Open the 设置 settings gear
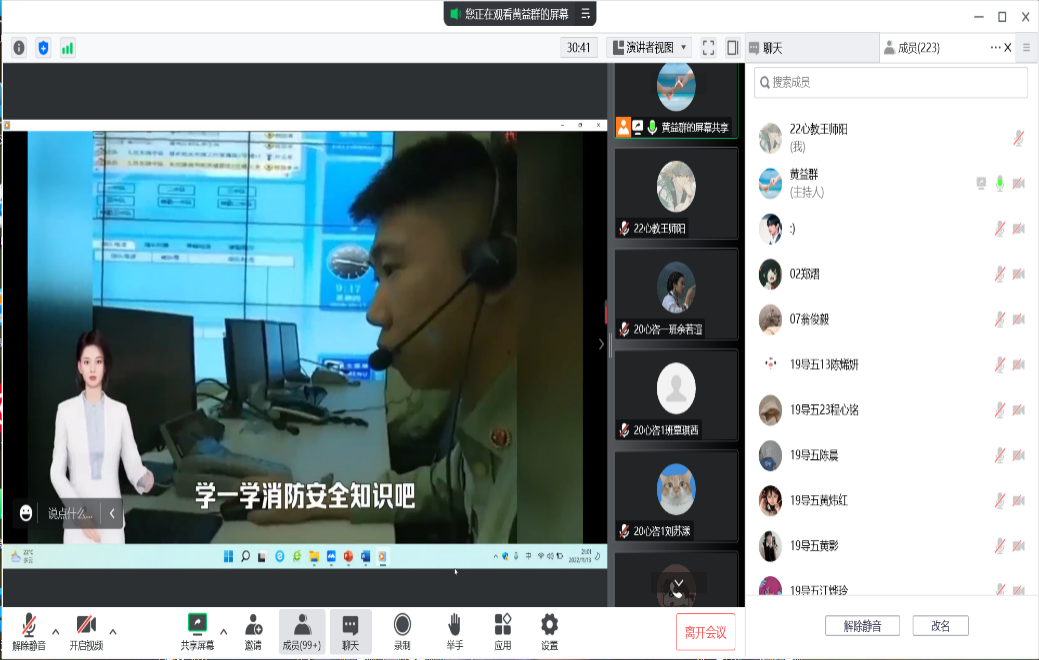Image resolution: width=1039 pixels, height=660 pixels. pos(549,631)
